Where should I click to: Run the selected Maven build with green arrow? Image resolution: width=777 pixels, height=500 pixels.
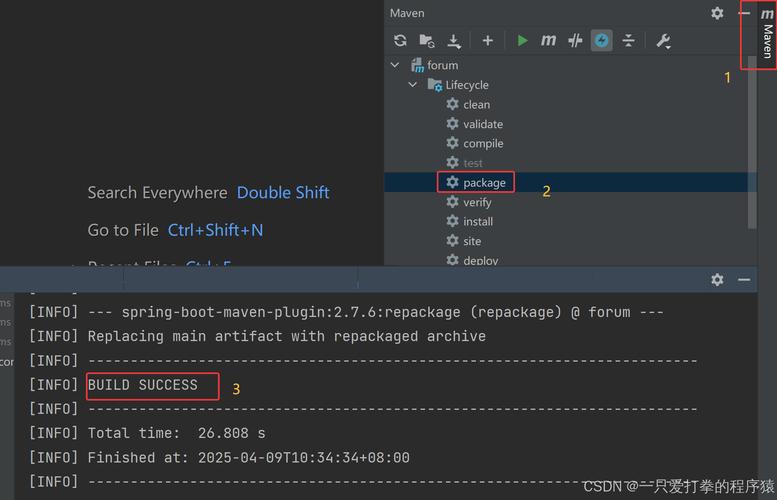(522, 41)
